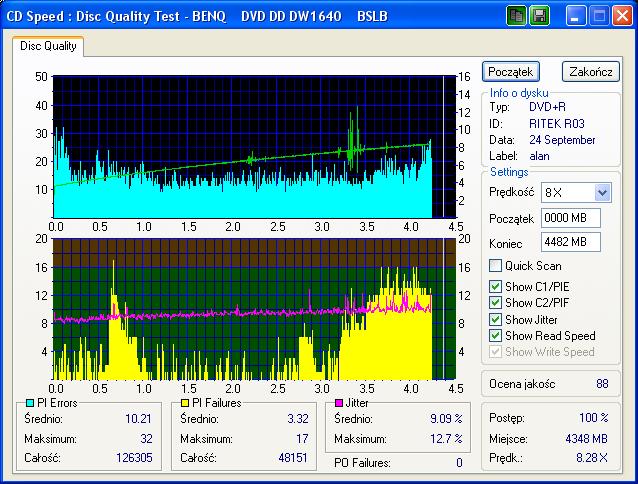Image resolution: width=638 pixels, height=484 pixels.
Task: Click the disc type value DVD+R
Action: (547, 107)
